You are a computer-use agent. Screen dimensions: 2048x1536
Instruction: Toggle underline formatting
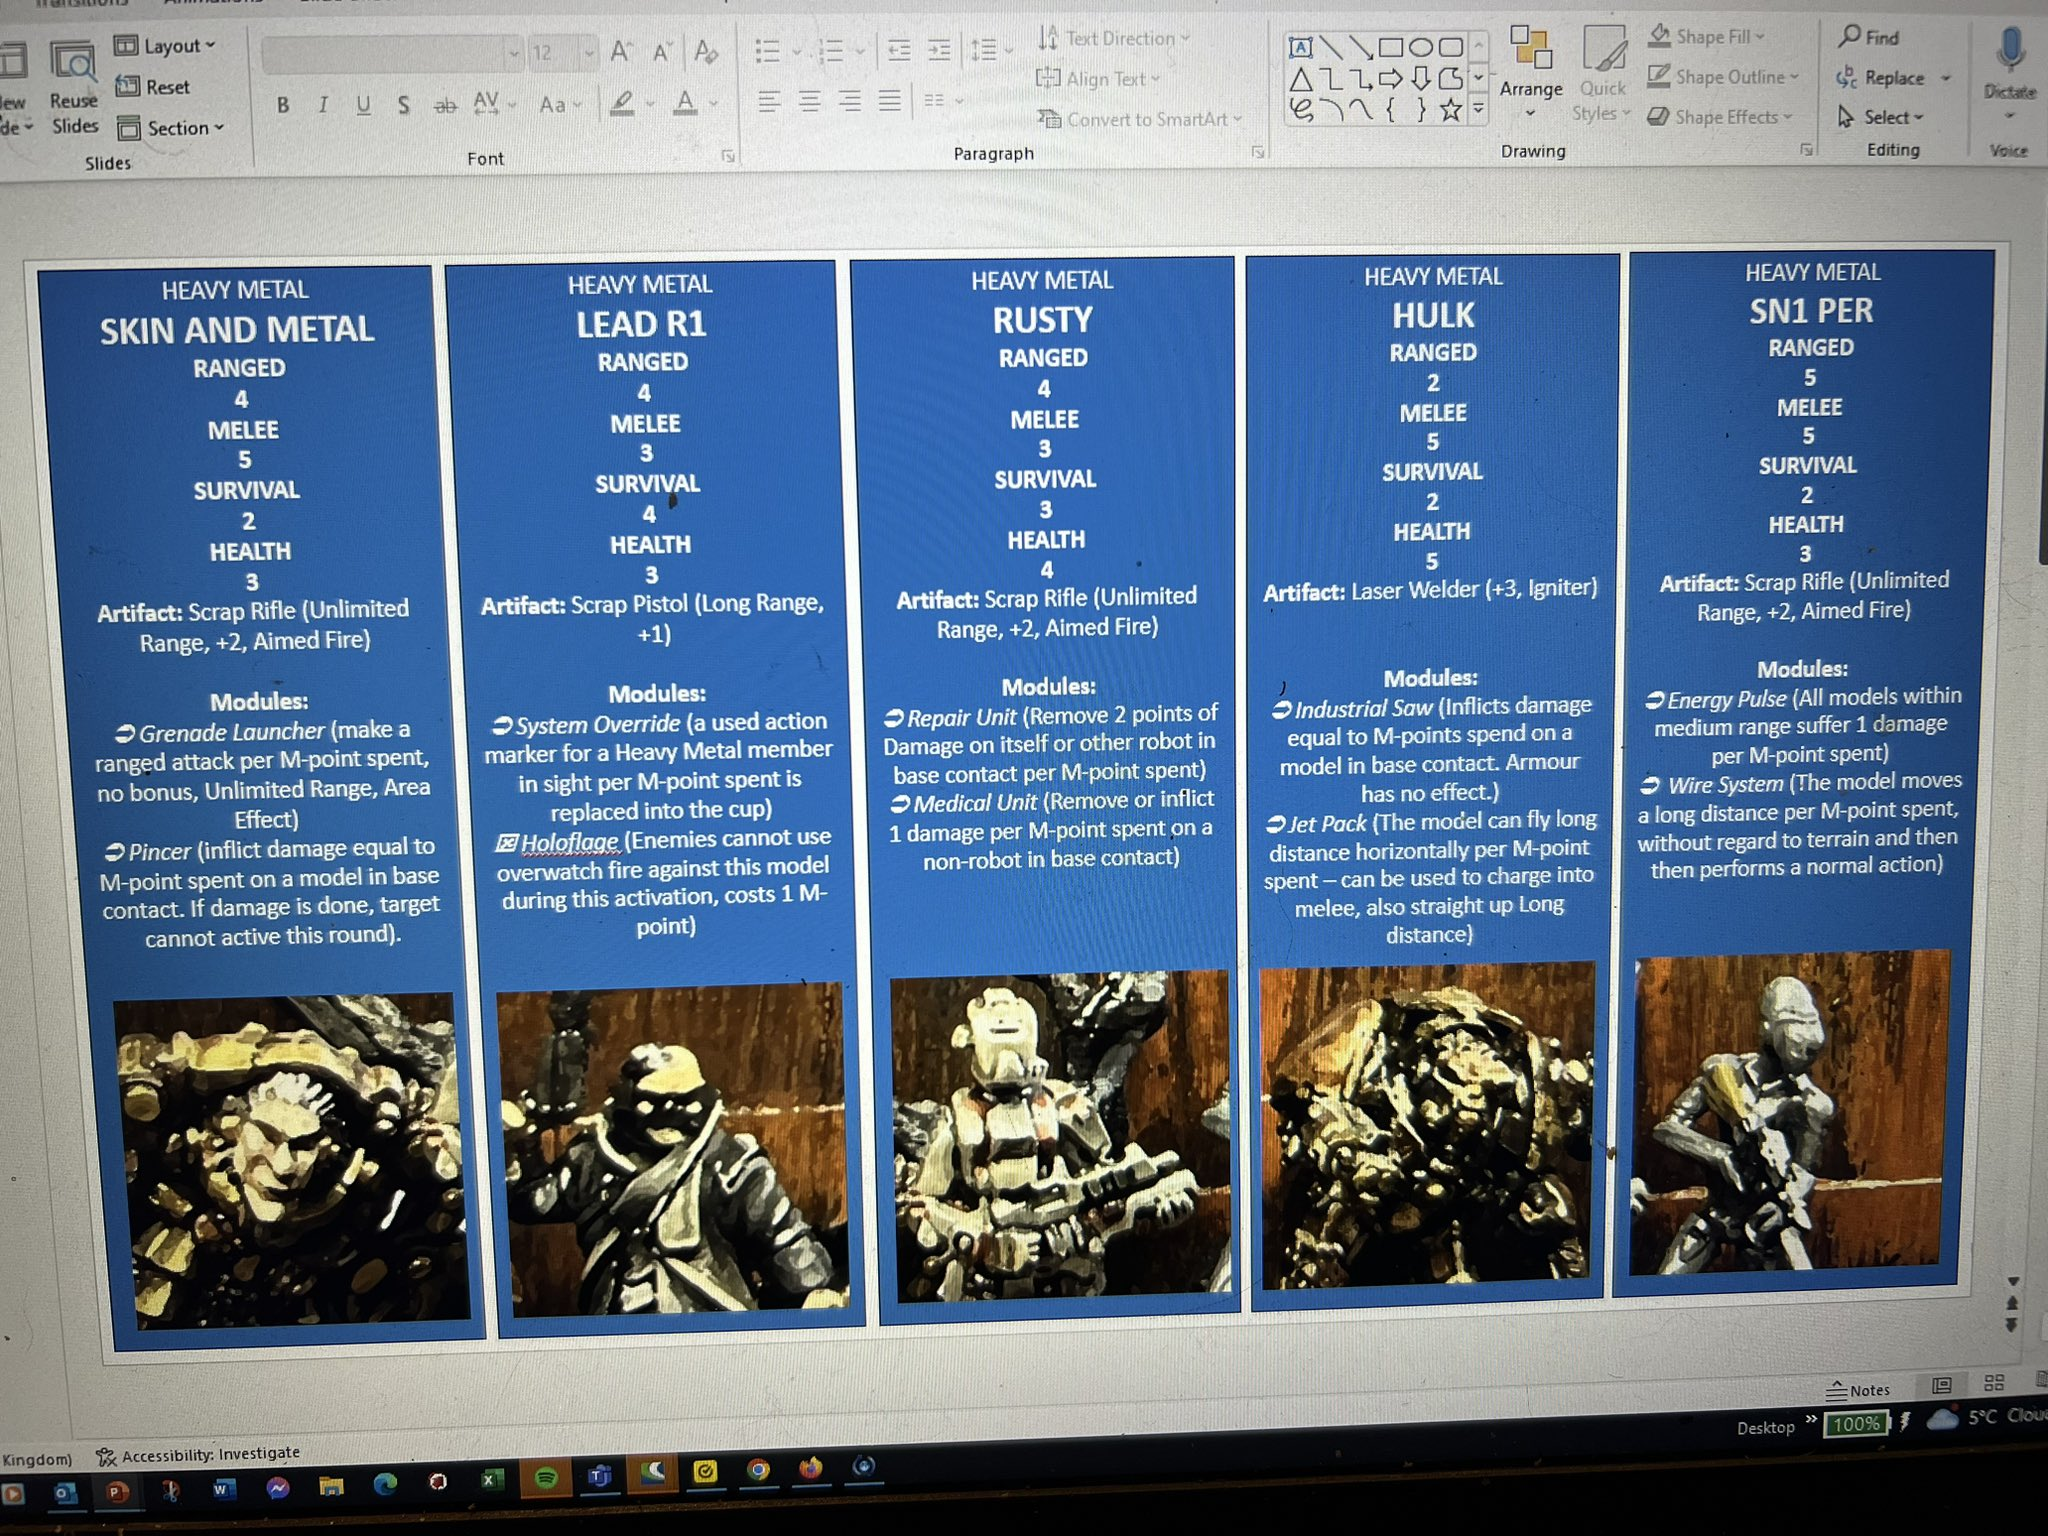click(363, 105)
